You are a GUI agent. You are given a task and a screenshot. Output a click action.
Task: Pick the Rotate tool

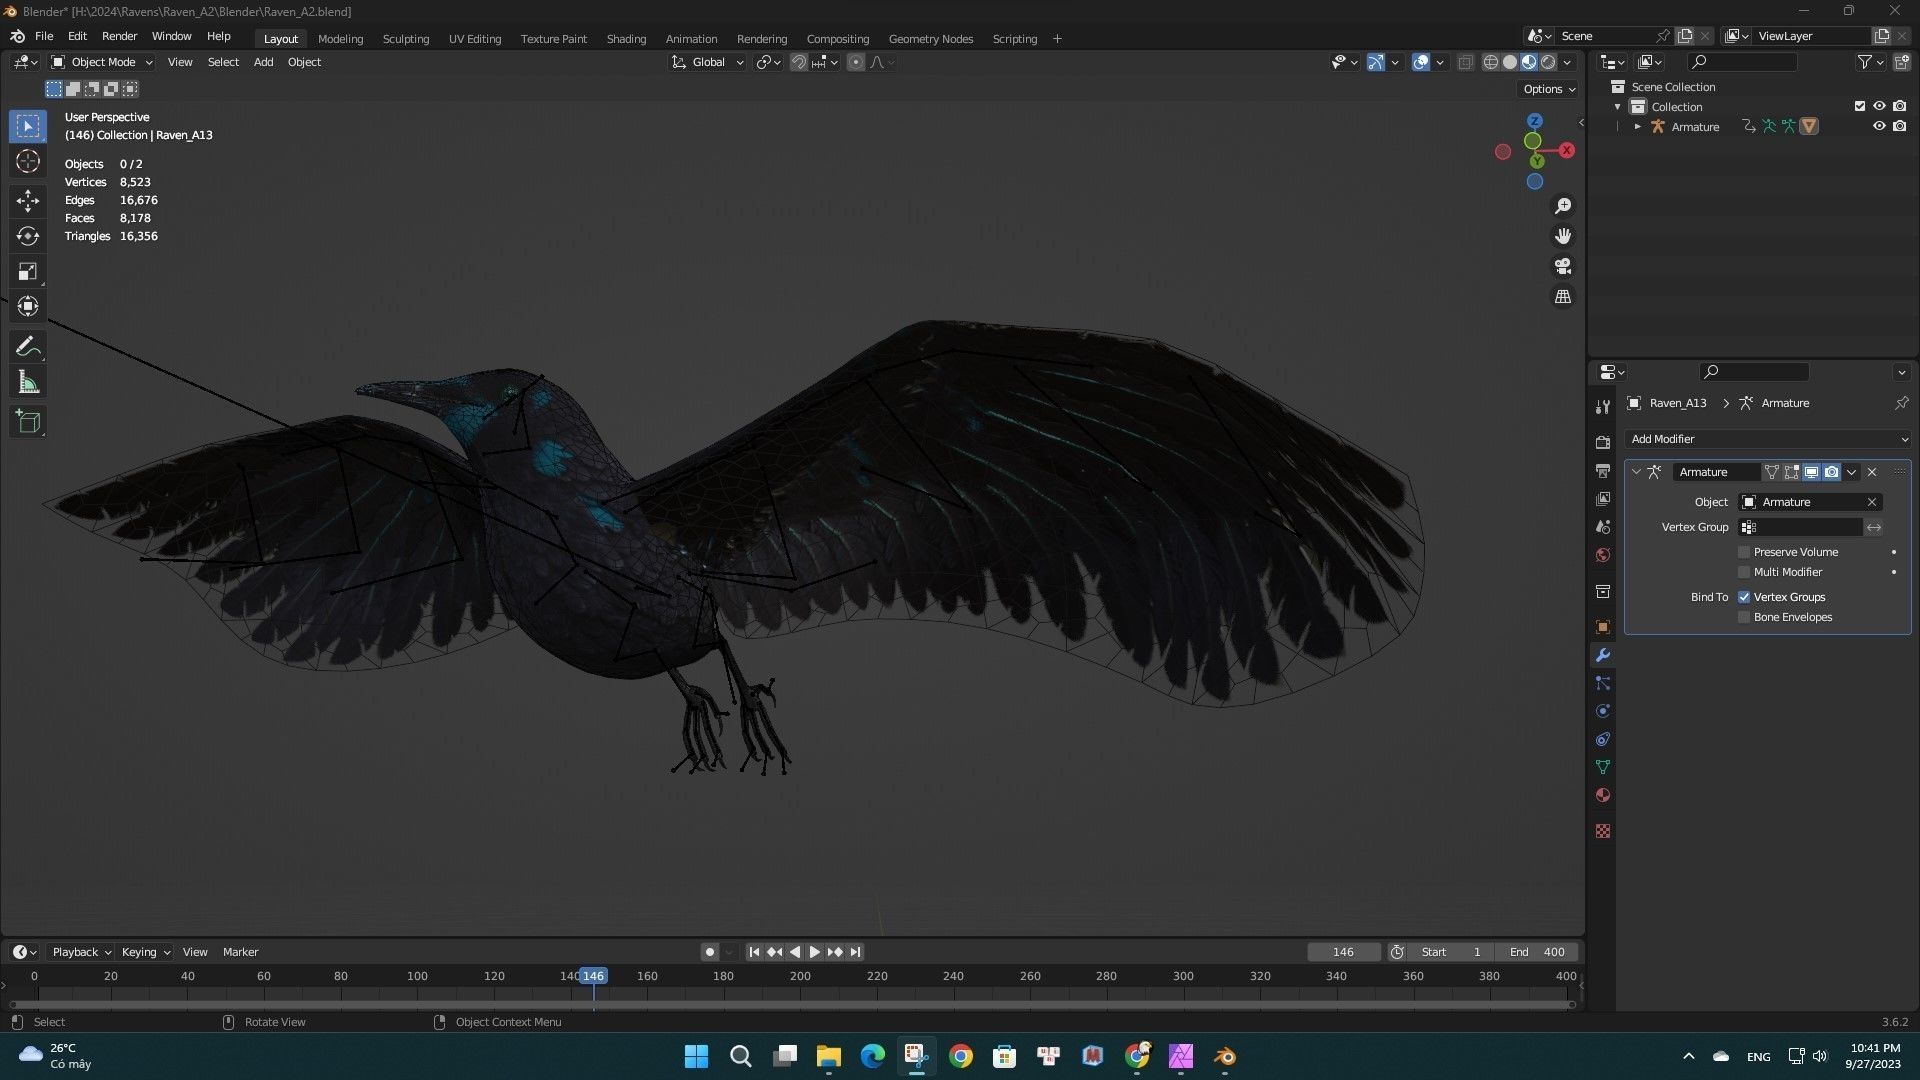click(x=28, y=236)
